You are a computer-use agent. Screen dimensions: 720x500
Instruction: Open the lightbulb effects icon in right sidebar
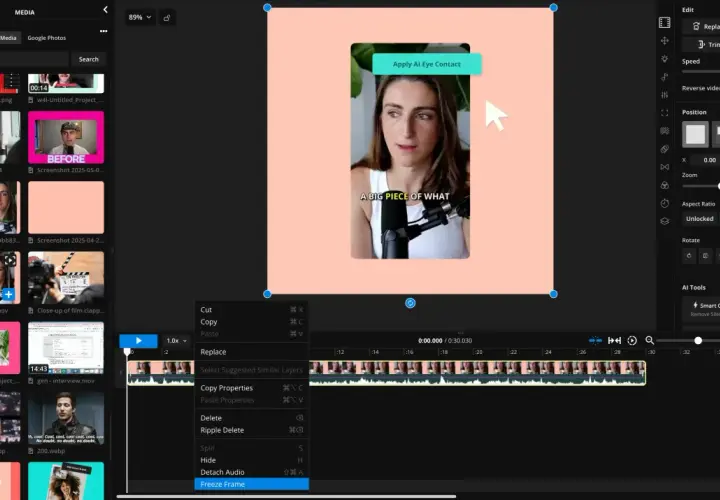tap(664, 59)
